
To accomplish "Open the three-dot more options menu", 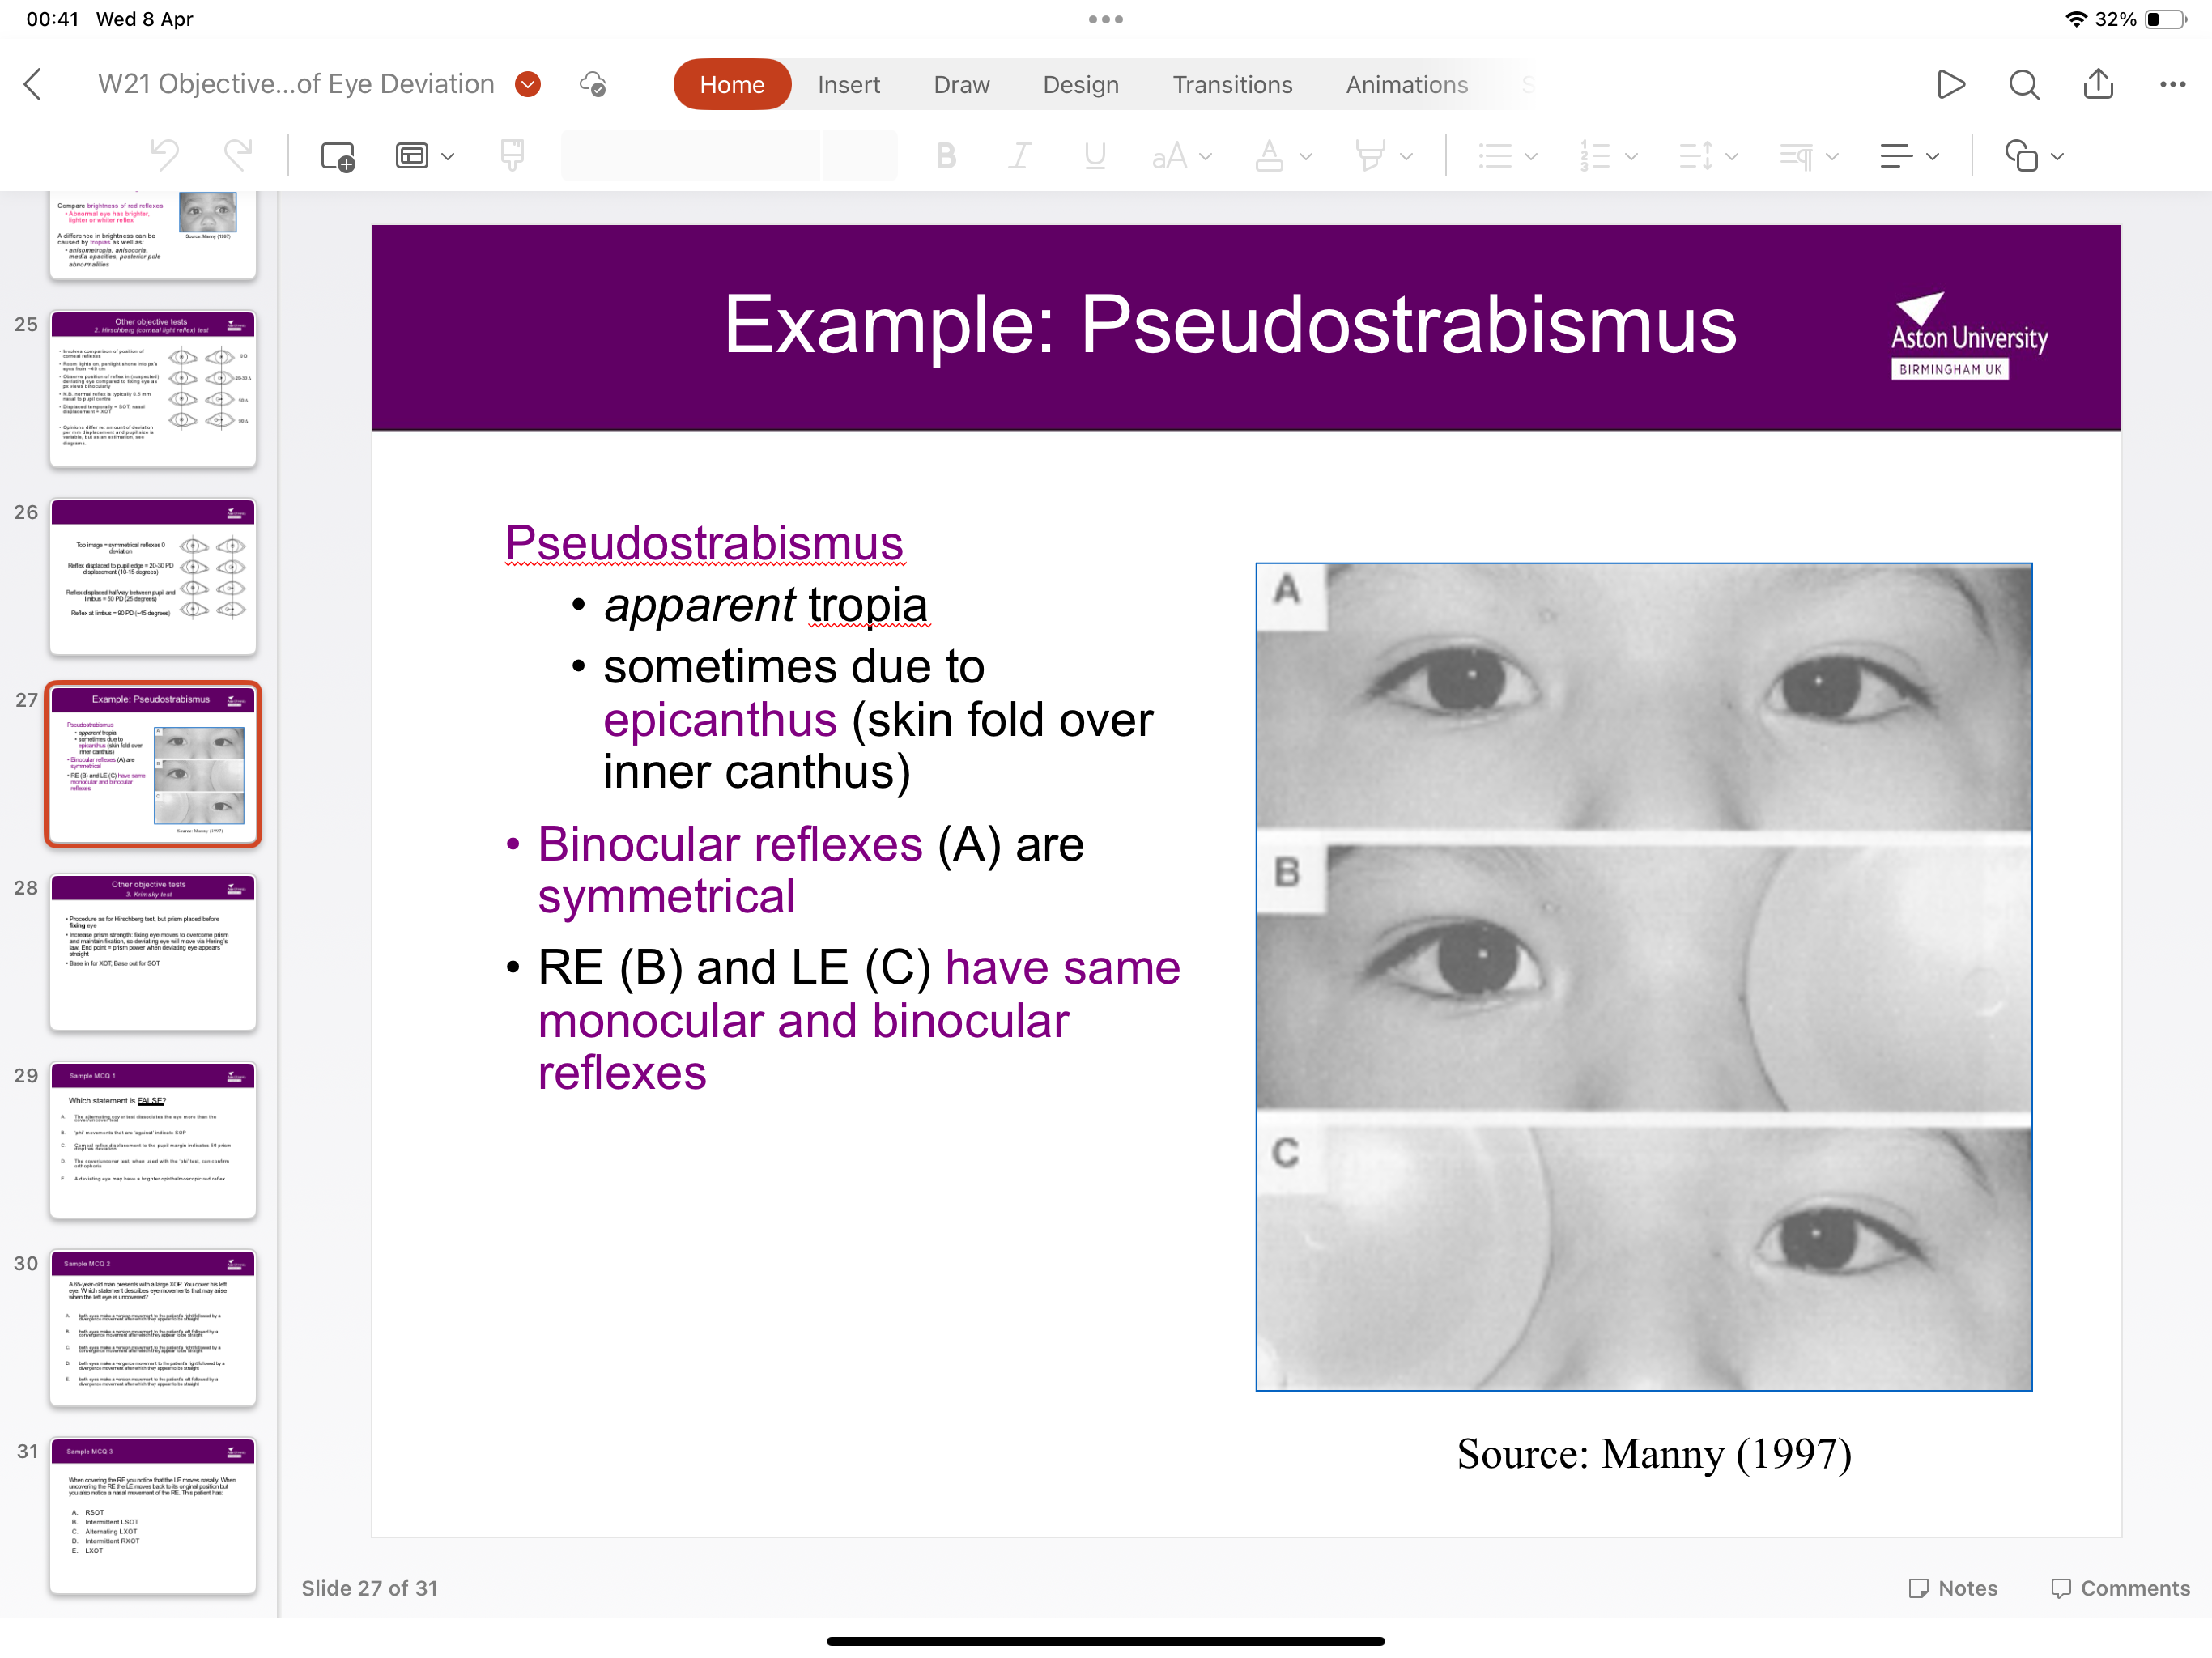I will [2172, 84].
